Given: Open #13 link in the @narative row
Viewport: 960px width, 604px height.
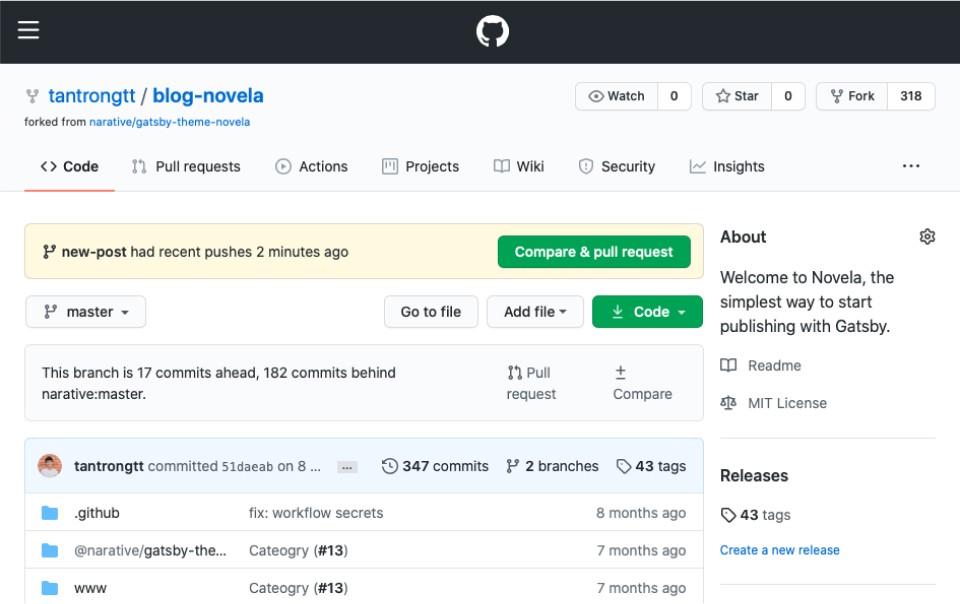Looking at the screenshot, I should pyautogui.click(x=331, y=551).
